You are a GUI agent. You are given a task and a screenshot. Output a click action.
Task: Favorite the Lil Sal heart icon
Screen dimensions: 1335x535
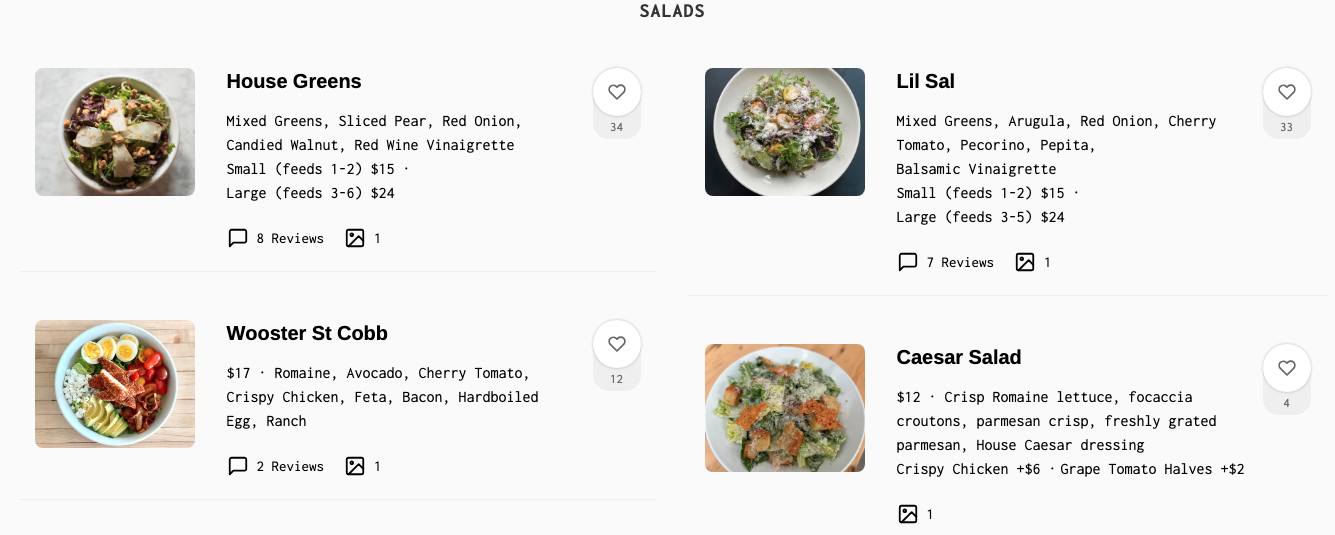click(1287, 92)
